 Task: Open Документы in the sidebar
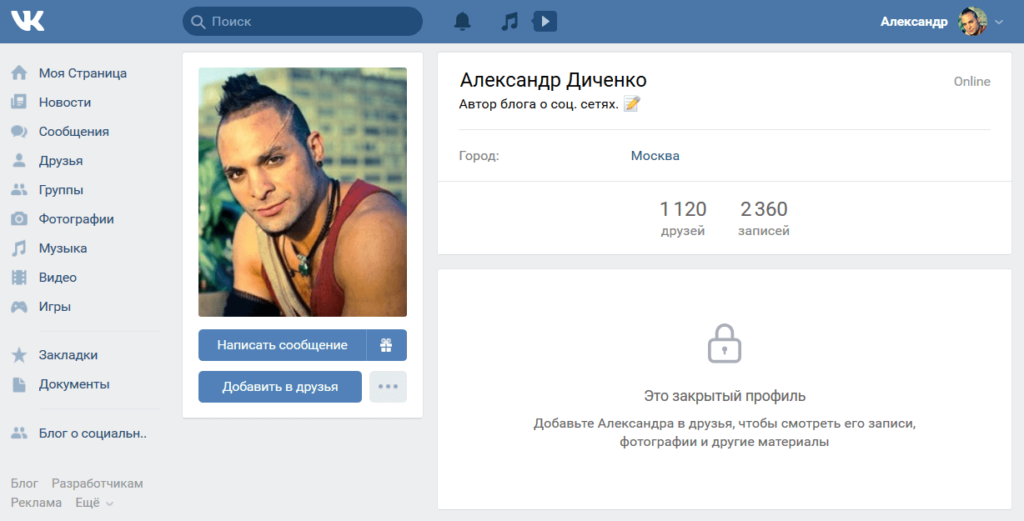[74, 385]
